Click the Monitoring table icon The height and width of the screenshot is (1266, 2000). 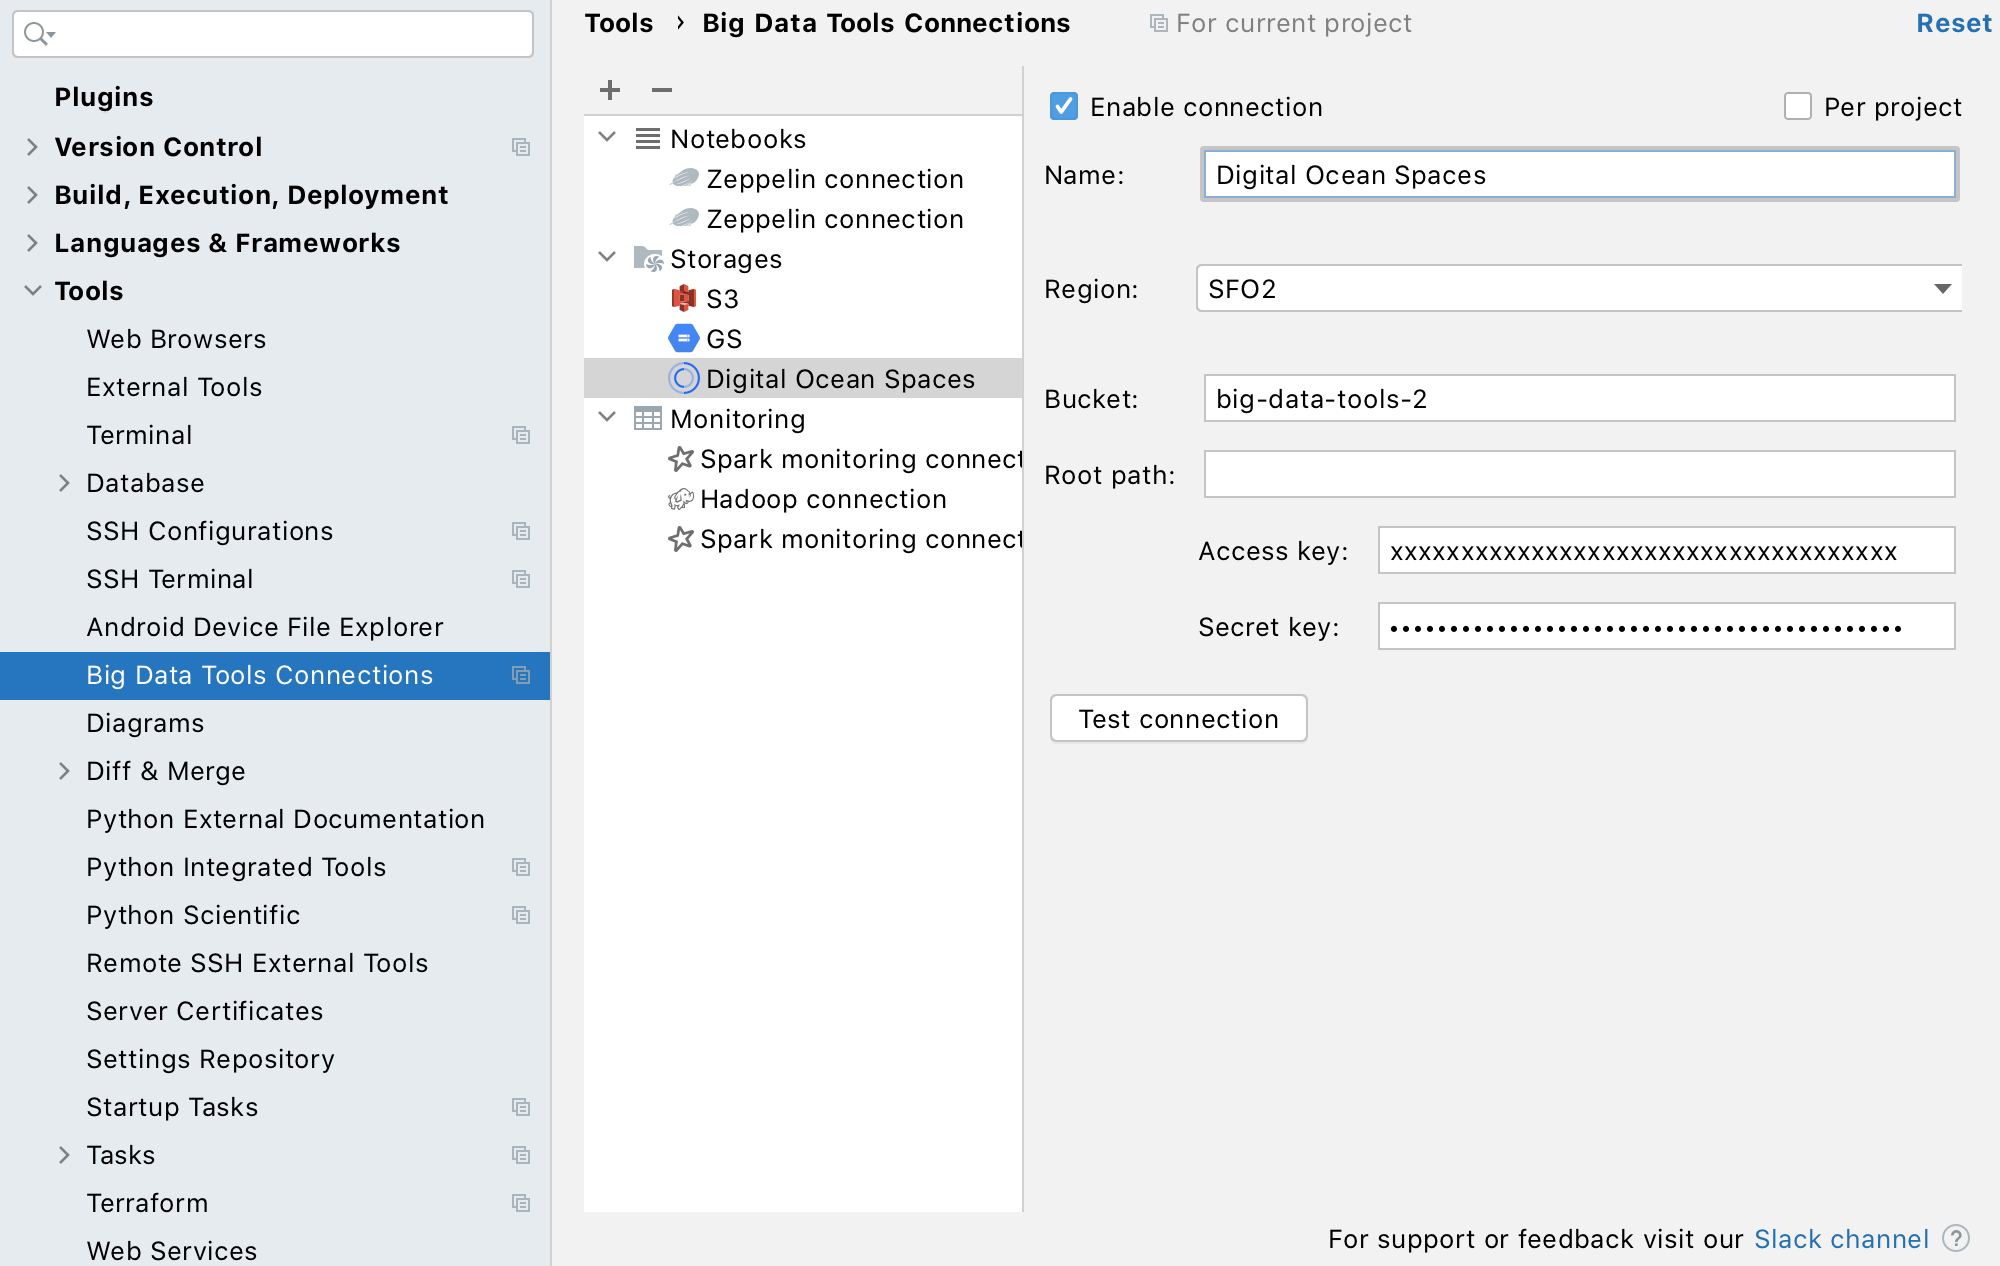click(648, 418)
